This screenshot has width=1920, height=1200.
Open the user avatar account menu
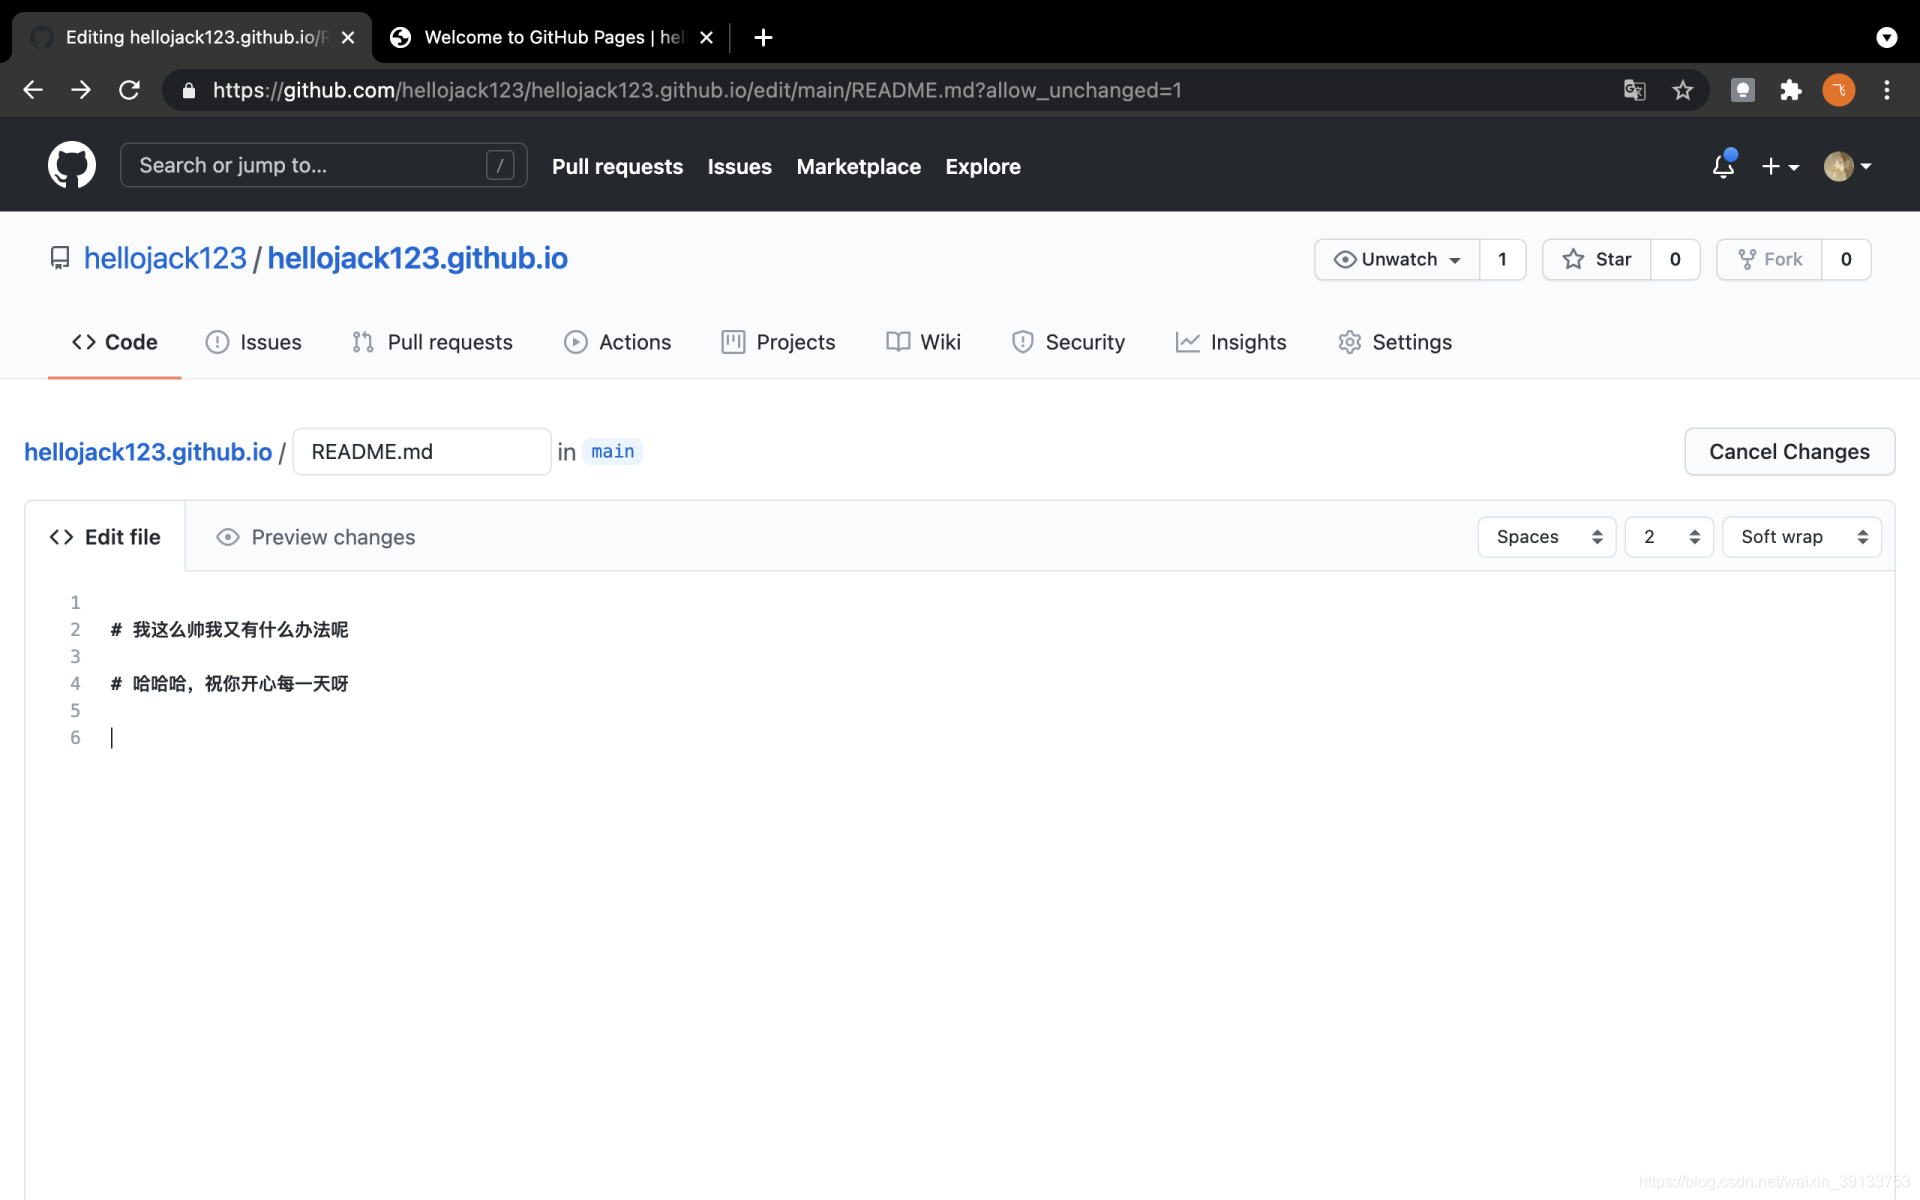1847,166
